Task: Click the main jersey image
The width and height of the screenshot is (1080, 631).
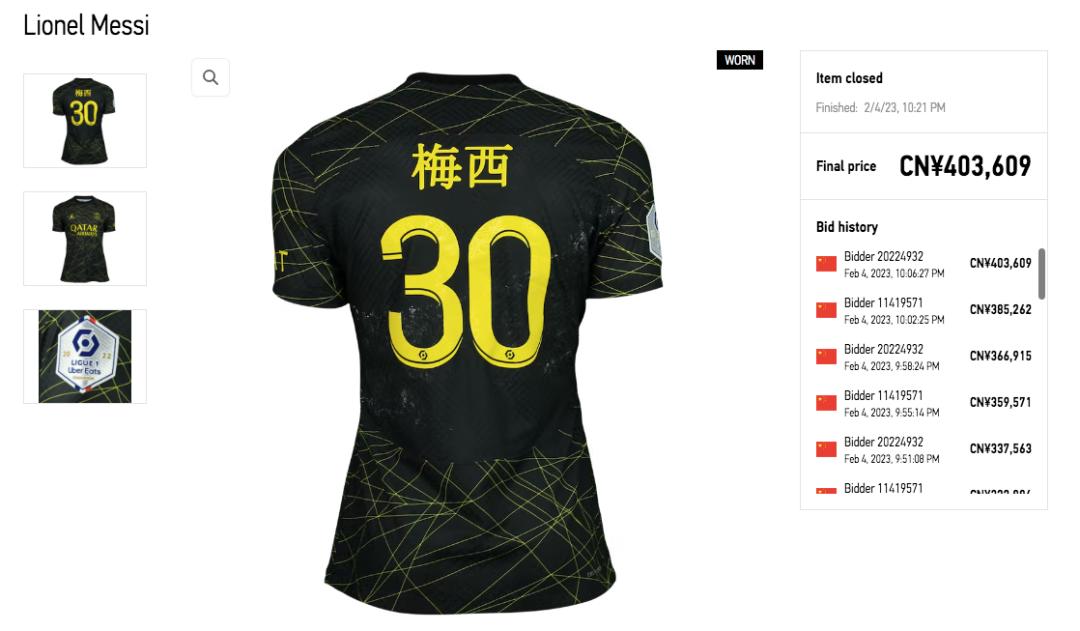Action: coord(468,342)
